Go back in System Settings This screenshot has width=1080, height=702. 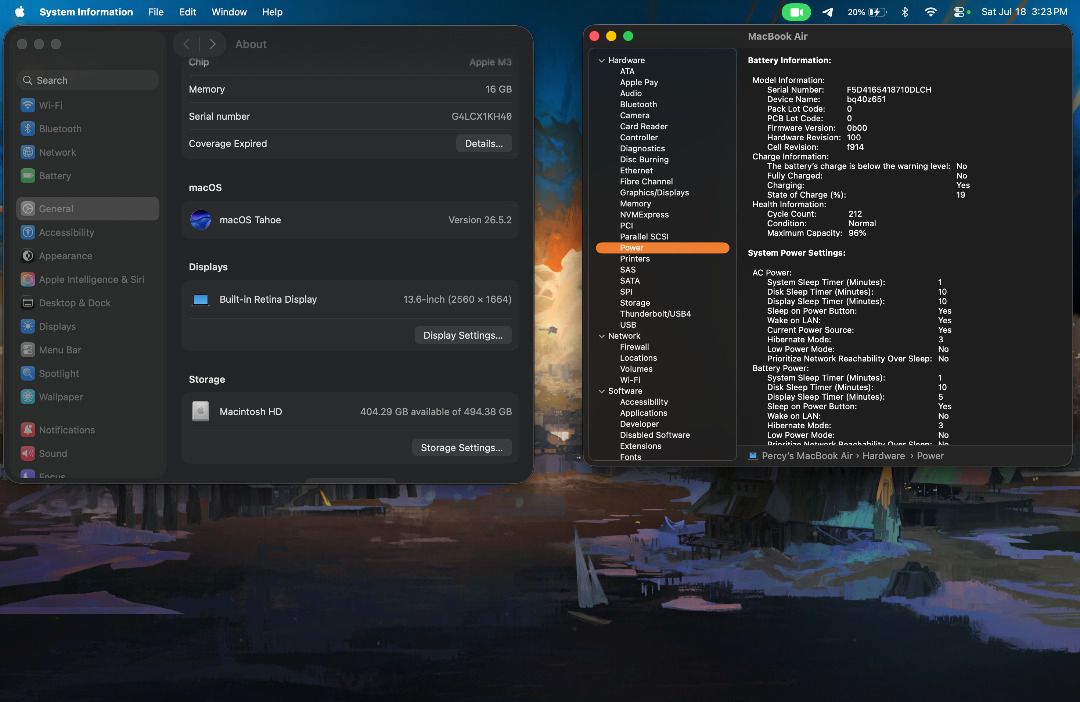[186, 44]
